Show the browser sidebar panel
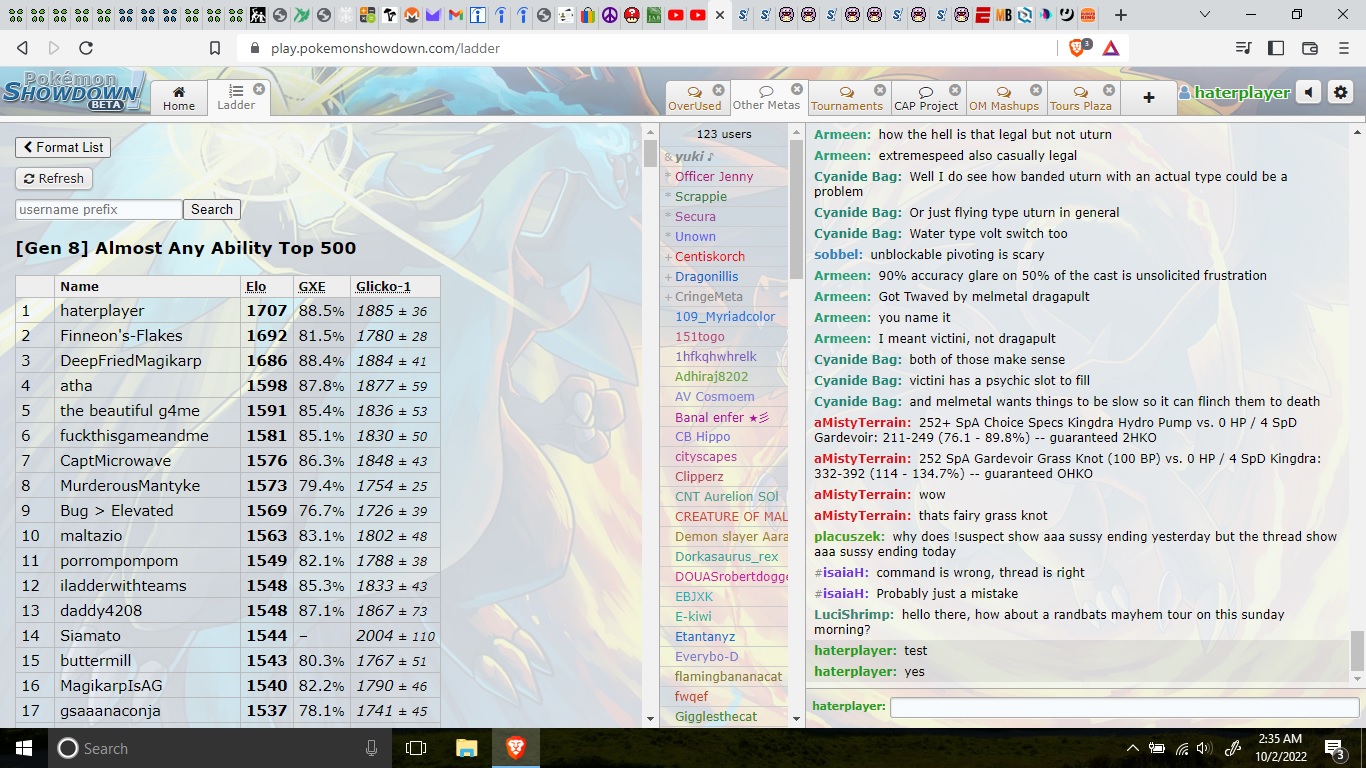Screen dimensions: 1366x768 pos(1276,48)
